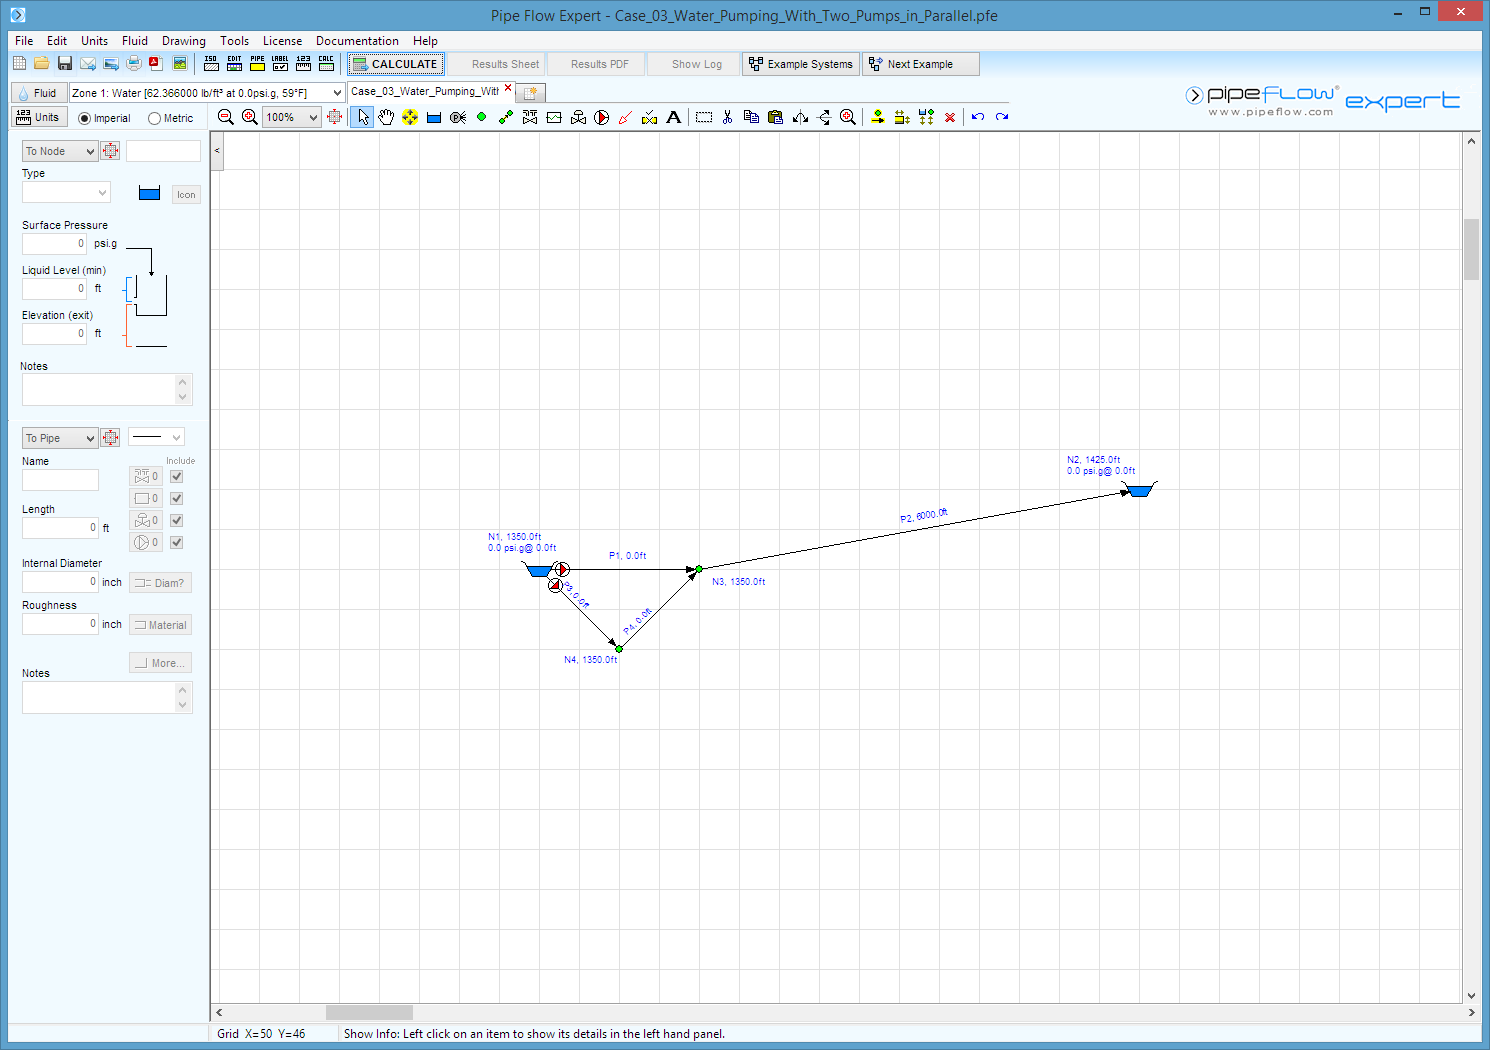
Task: Open the 100% zoom level dropdown
Action: [x=291, y=117]
